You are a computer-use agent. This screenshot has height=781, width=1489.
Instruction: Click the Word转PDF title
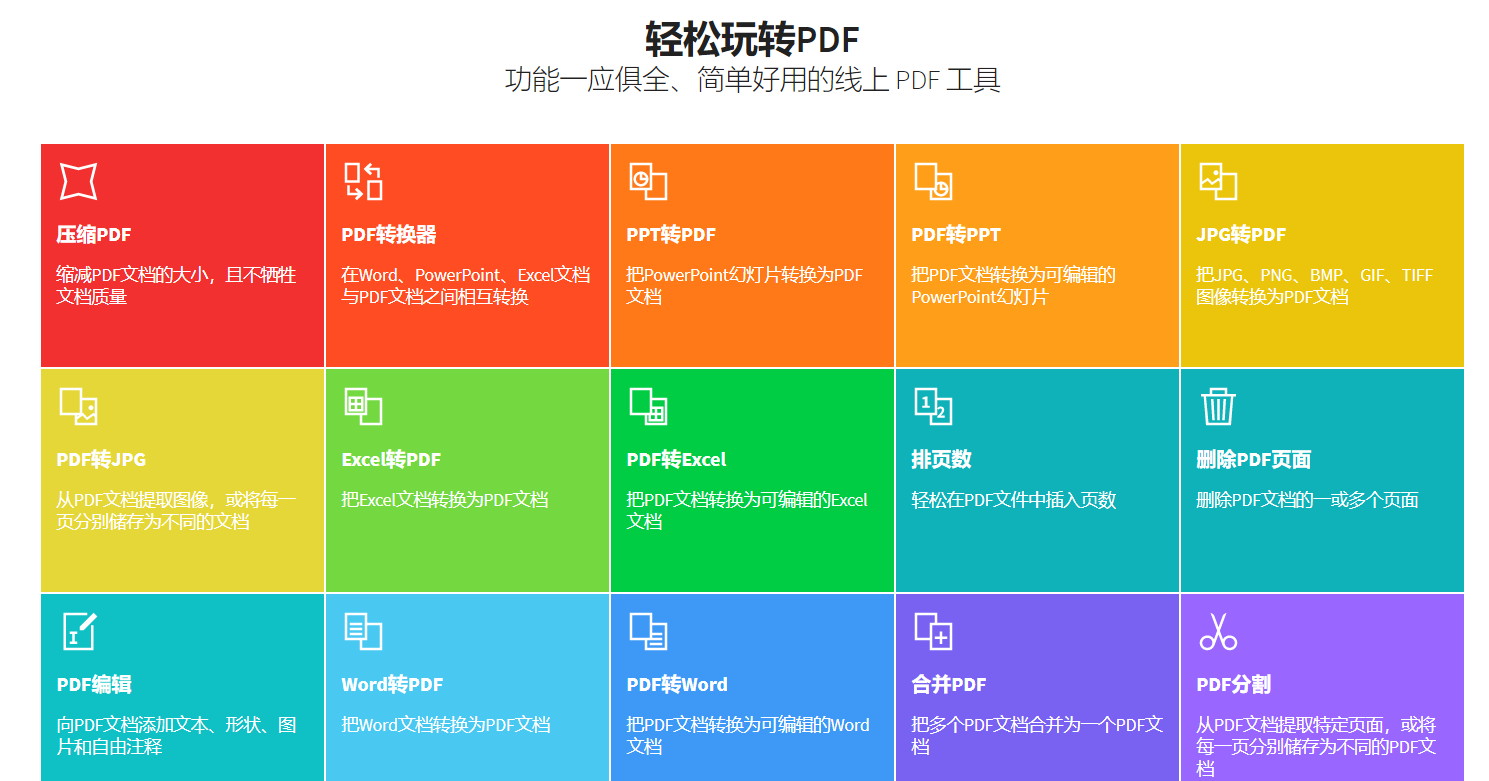tap(392, 685)
